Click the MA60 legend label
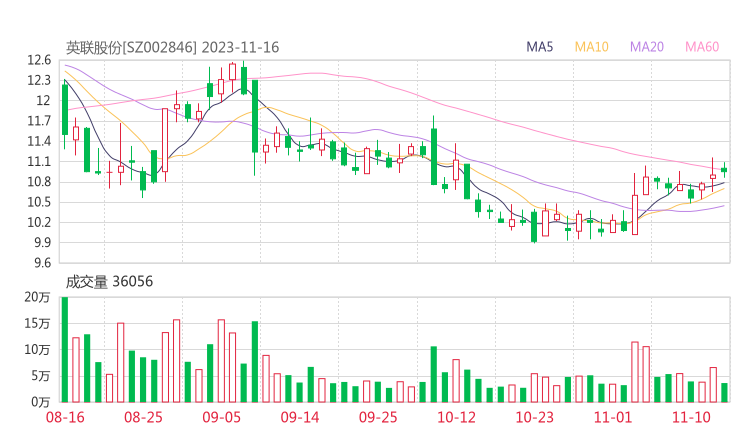Viewport: 740px width, 440px height. [x=702, y=47]
